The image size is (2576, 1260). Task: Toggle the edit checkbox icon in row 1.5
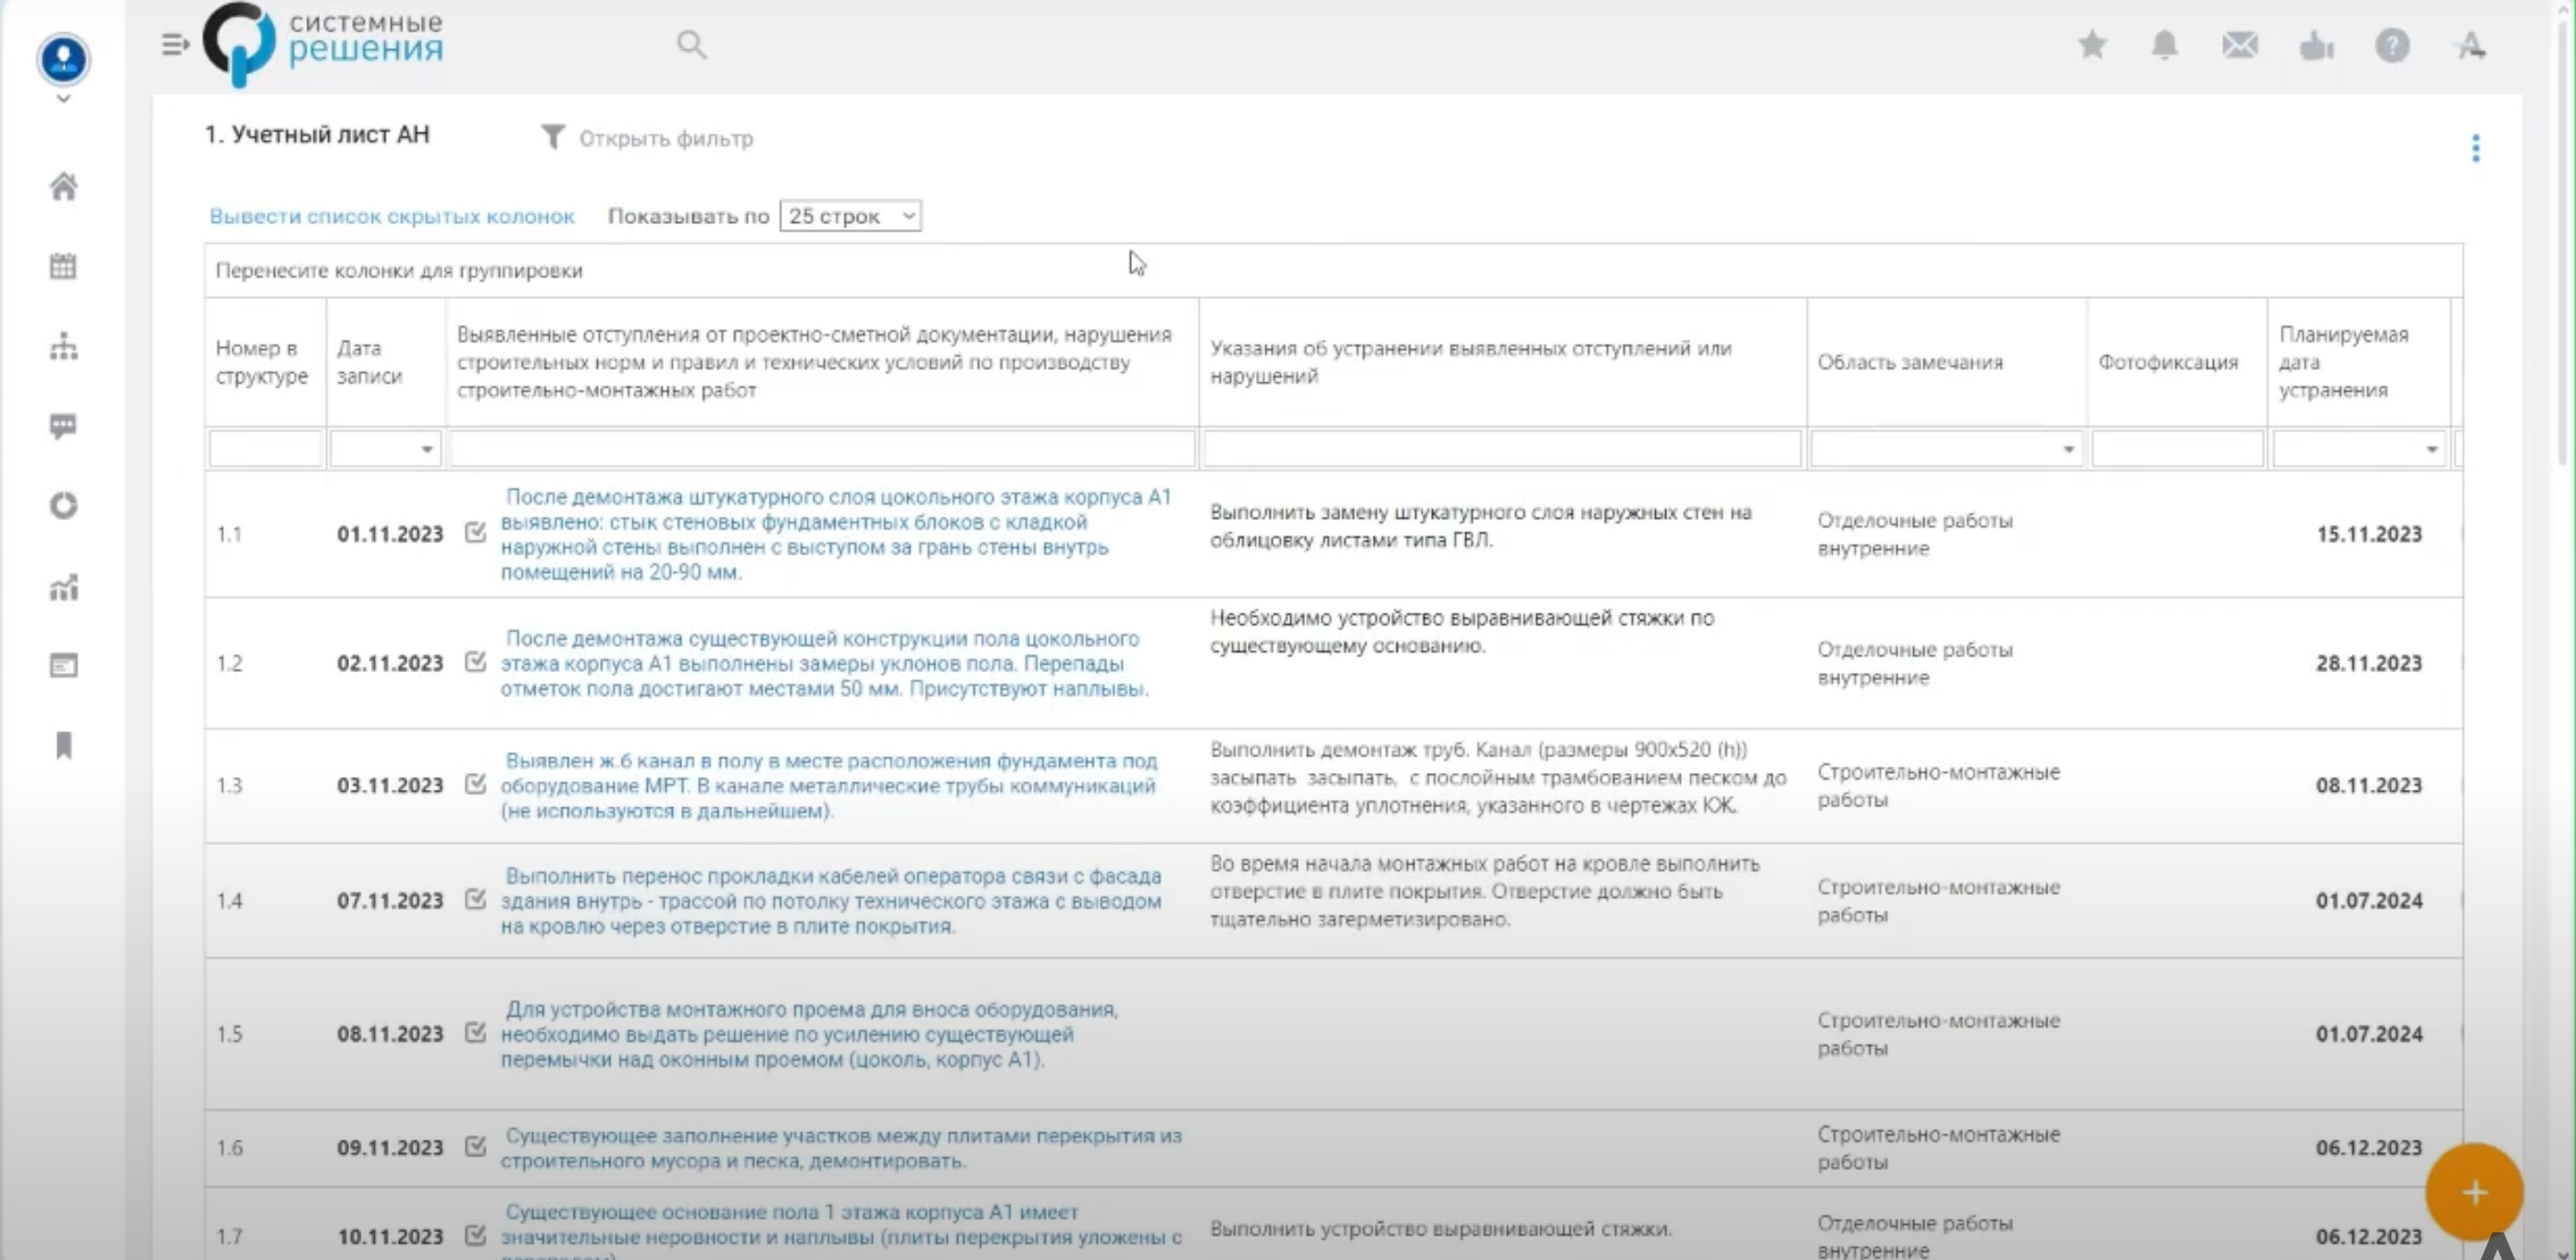[x=476, y=1032]
